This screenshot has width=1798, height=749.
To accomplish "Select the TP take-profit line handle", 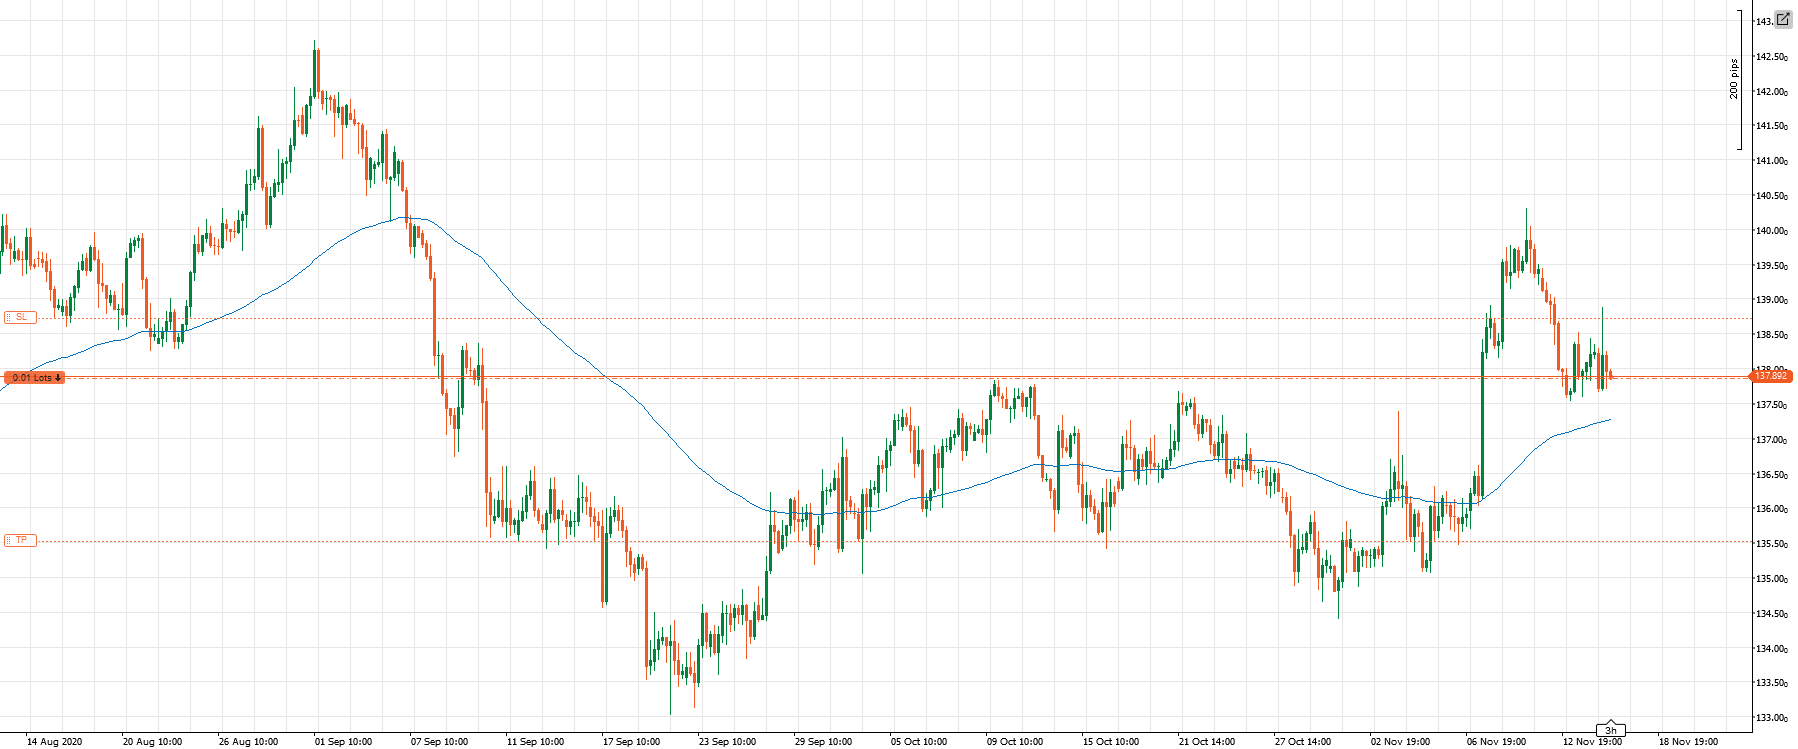I will click(x=20, y=540).
